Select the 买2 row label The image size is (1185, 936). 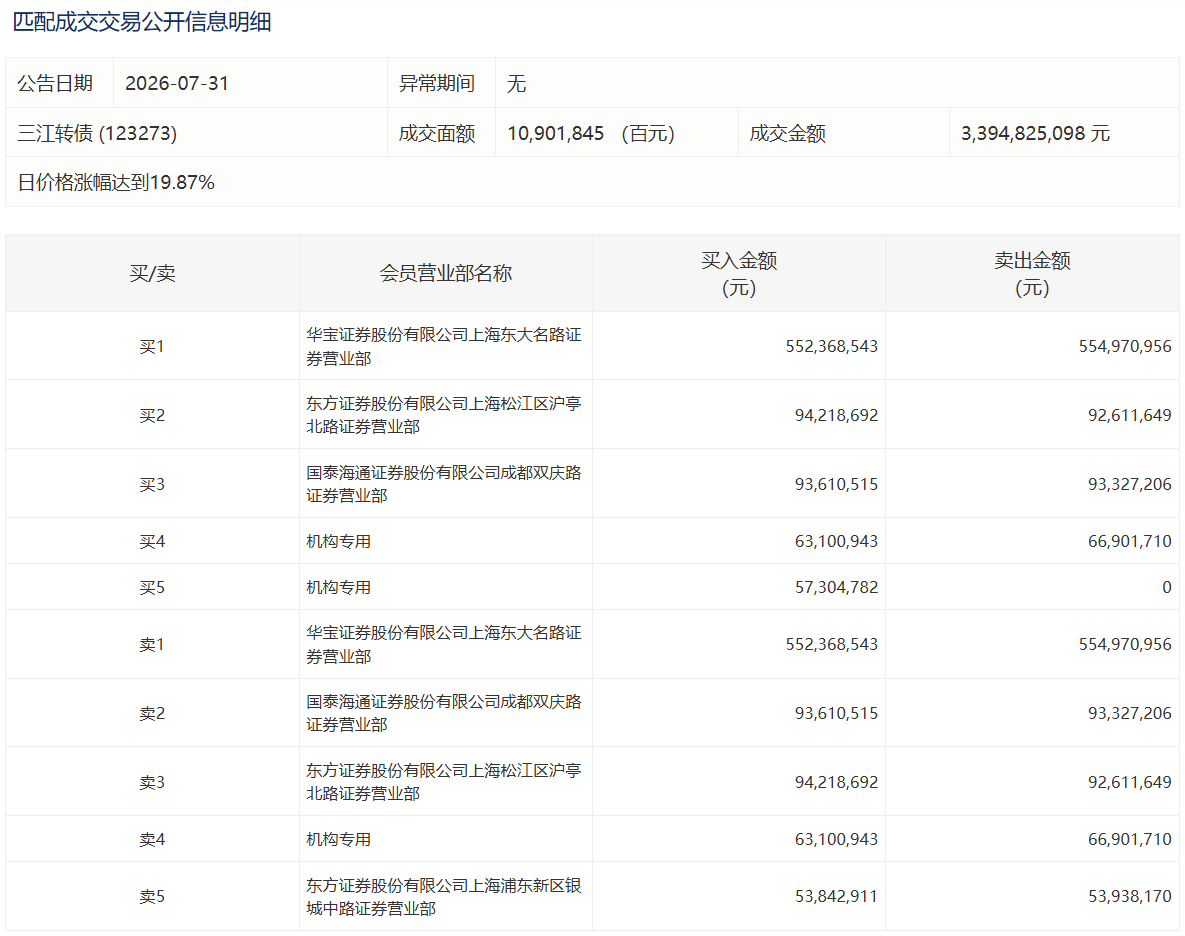[x=152, y=415]
